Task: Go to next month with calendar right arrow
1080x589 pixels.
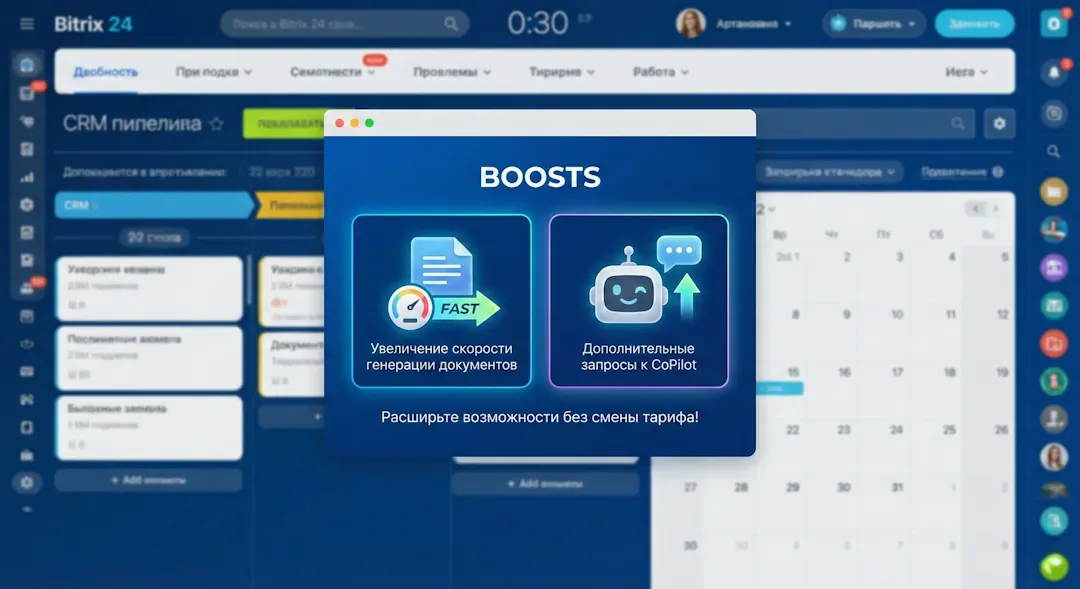Action: [x=995, y=208]
